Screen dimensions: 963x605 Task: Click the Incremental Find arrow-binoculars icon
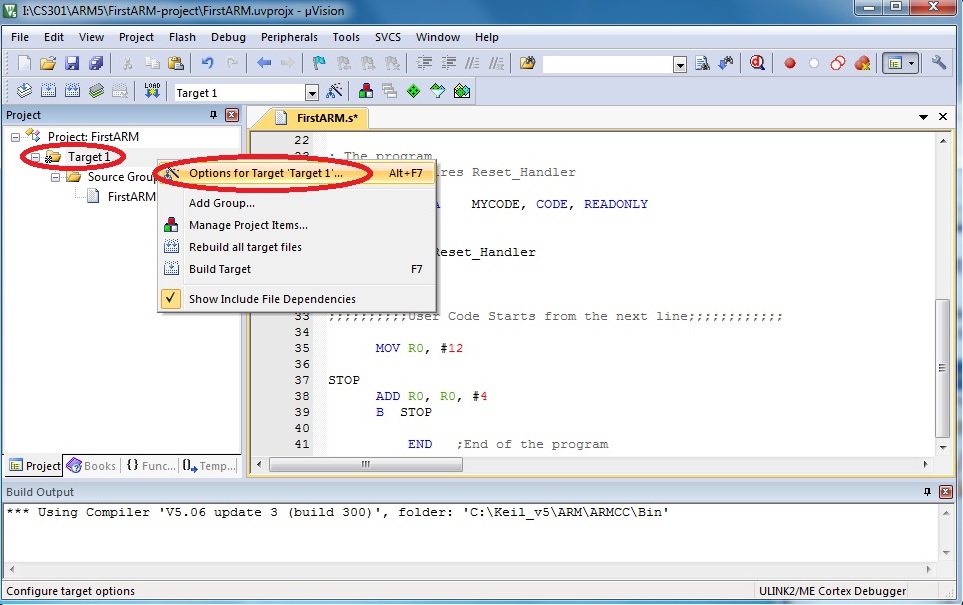tap(726, 63)
